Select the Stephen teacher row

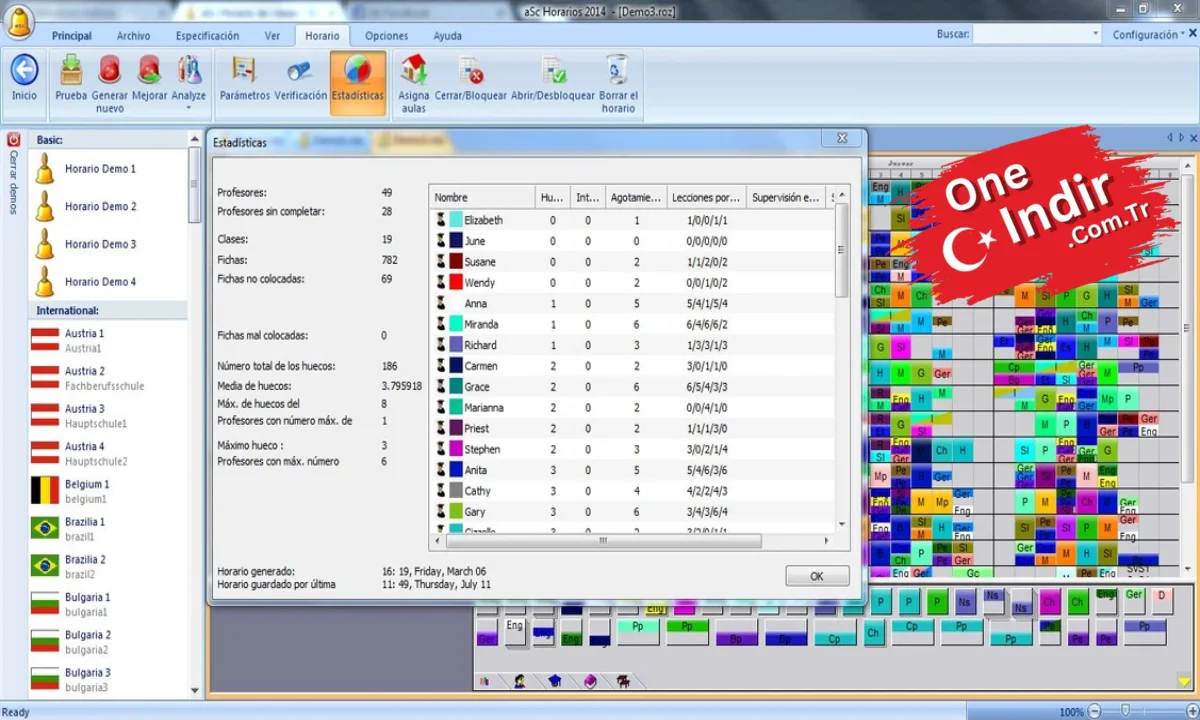[x=632, y=449]
